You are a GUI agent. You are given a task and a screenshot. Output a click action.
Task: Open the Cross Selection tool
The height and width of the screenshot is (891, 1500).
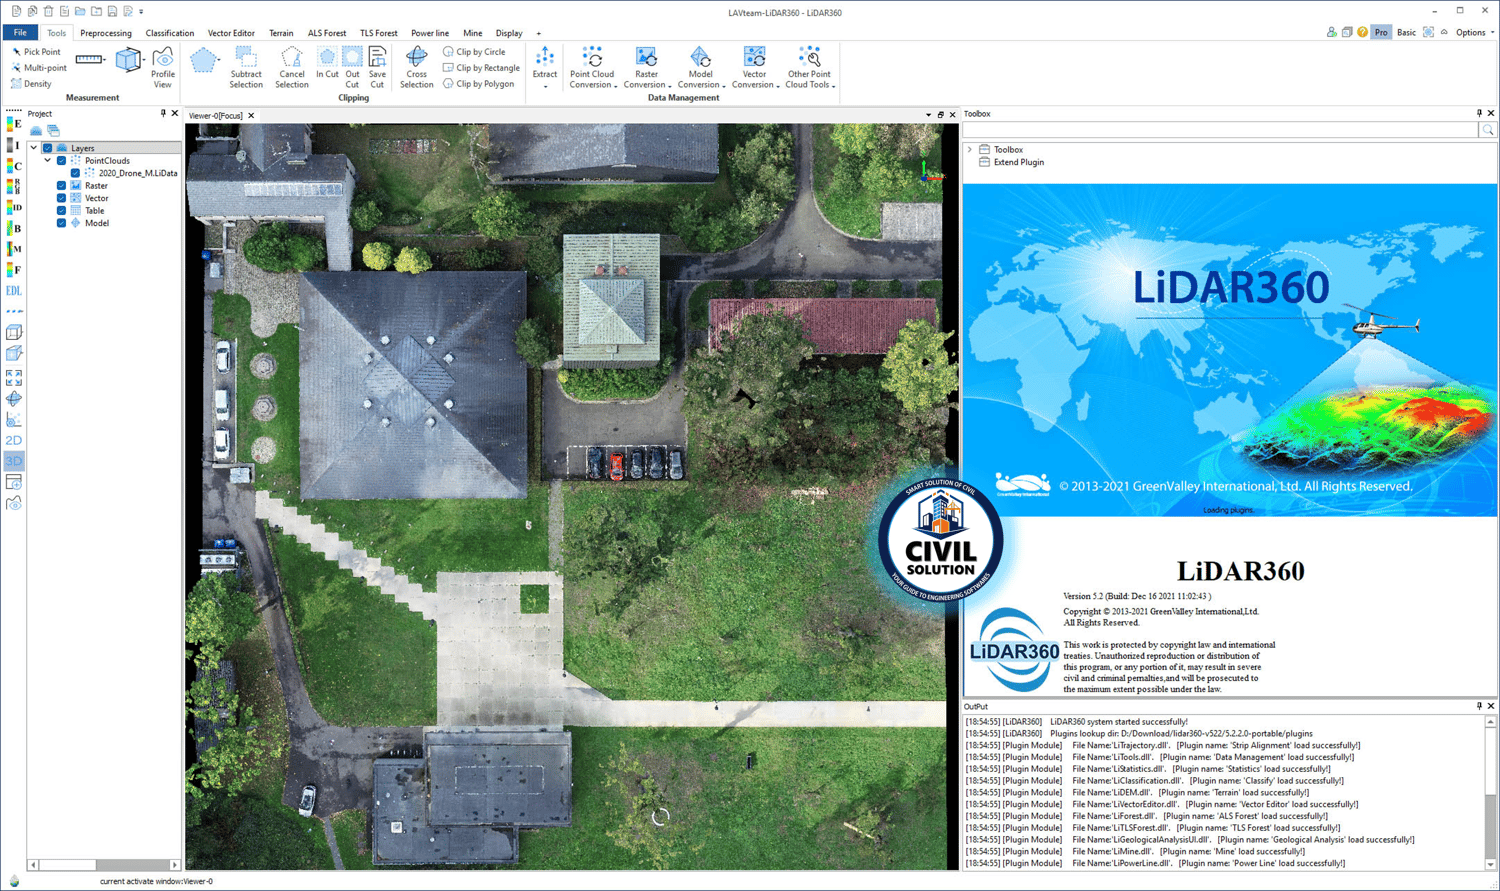pos(417,68)
